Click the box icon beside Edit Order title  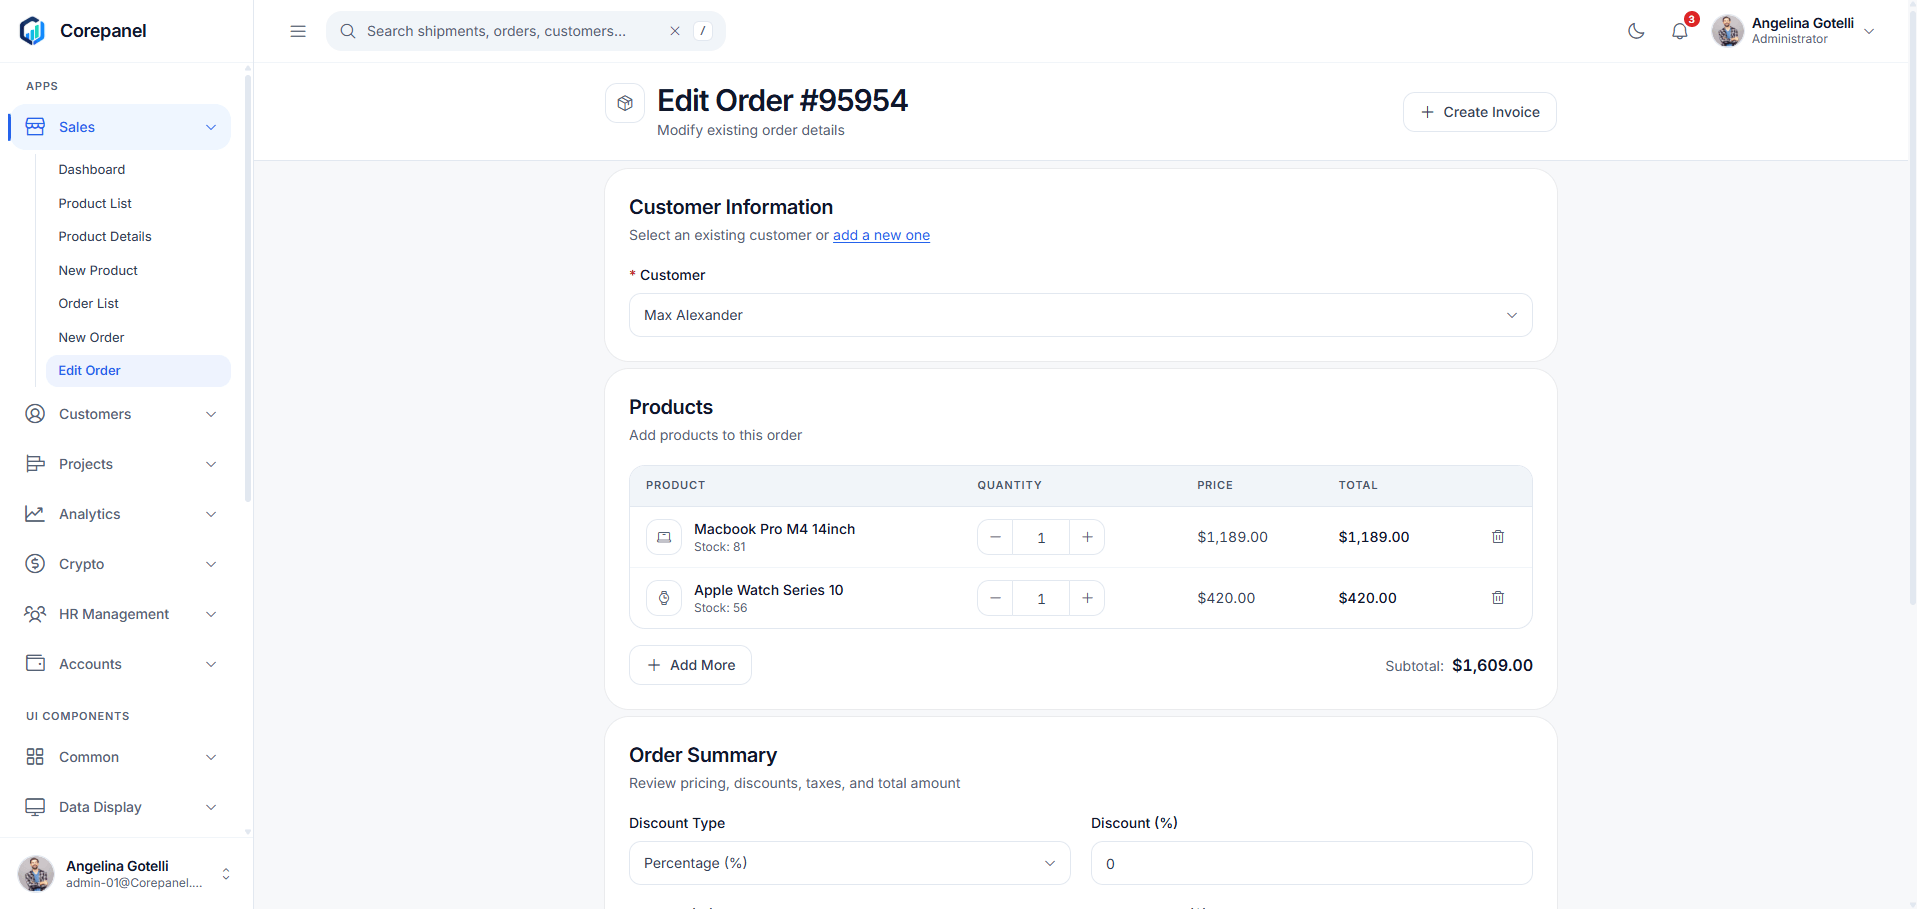[625, 103]
